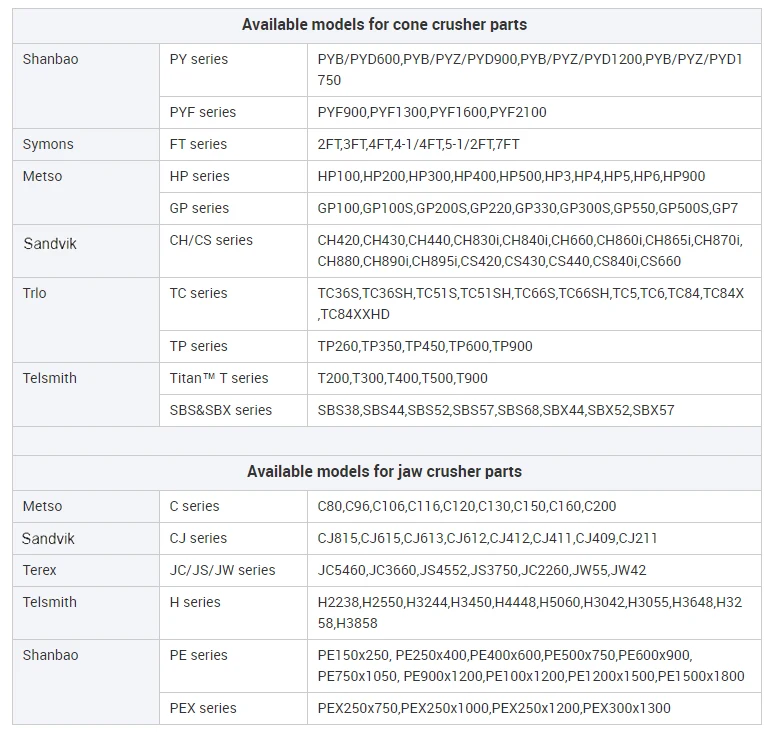Screen dimensions: 776x734
Task: Click the Trlo brand cell
Action: (35, 293)
